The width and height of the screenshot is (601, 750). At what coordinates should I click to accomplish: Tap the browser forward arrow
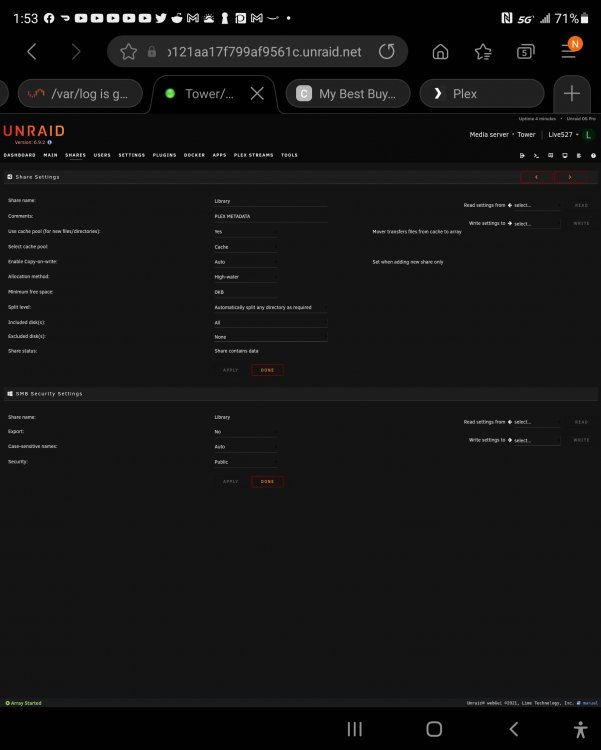click(76, 52)
